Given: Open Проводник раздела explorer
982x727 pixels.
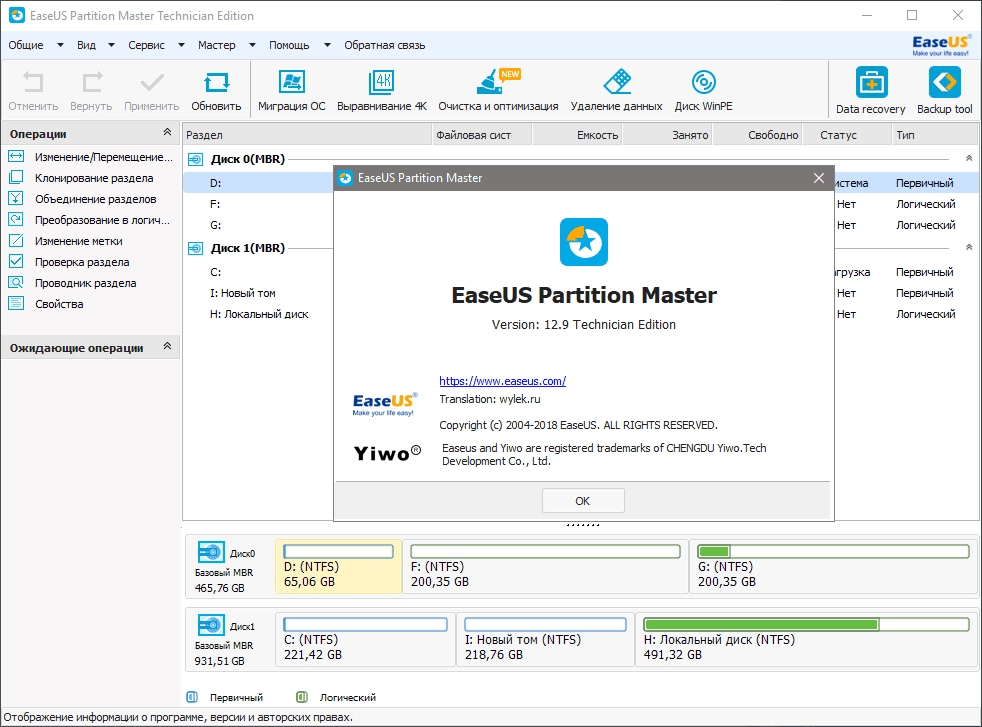Looking at the screenshot, I should tap(72, 283).
